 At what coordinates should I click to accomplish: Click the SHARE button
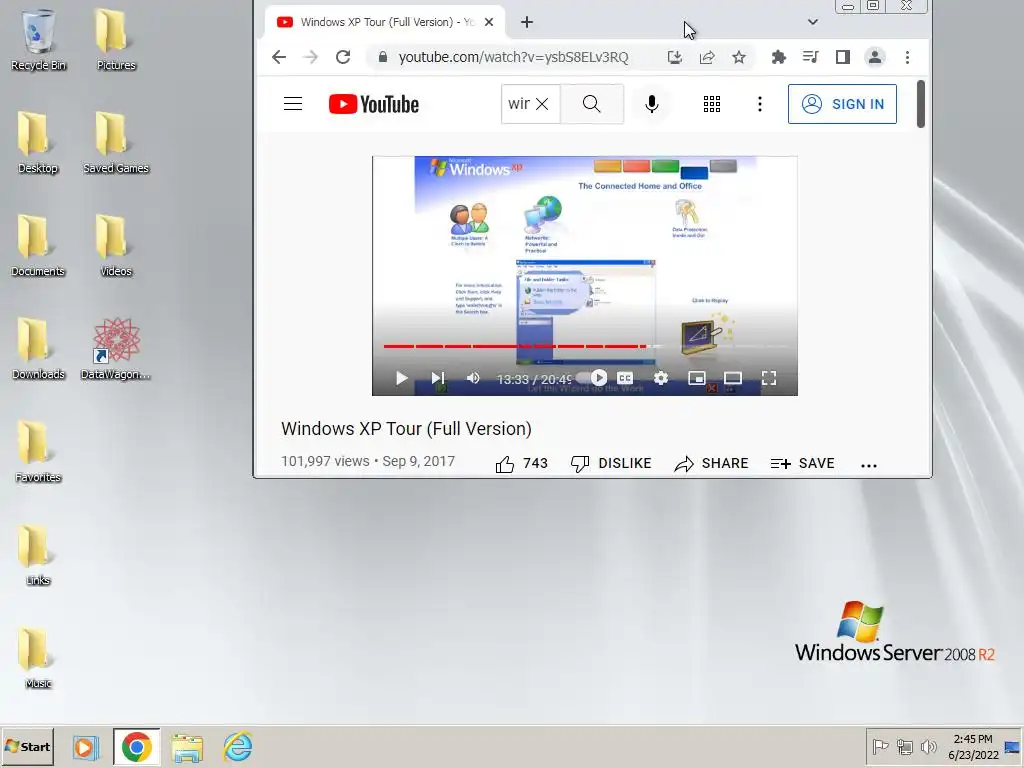[x=711, y=464]
